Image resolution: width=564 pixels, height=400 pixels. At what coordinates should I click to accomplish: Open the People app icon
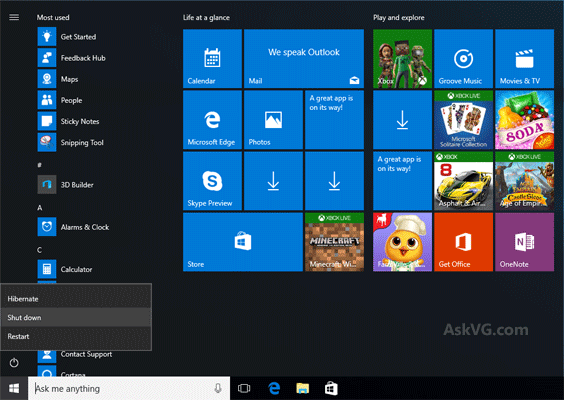click(x=47, y=100)
